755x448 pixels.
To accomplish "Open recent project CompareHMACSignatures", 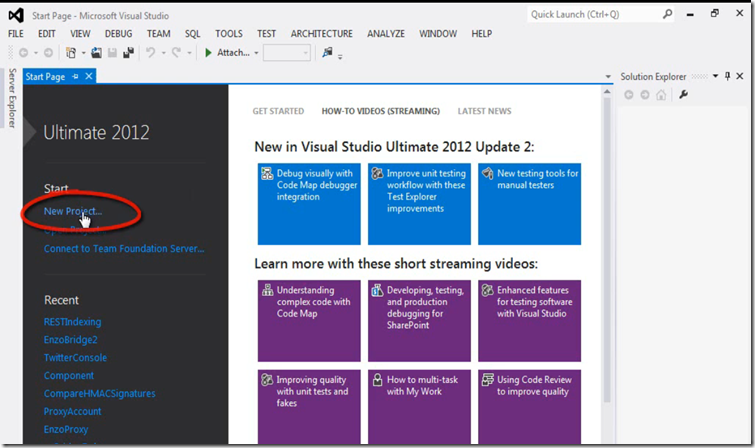I will point(100,393).
